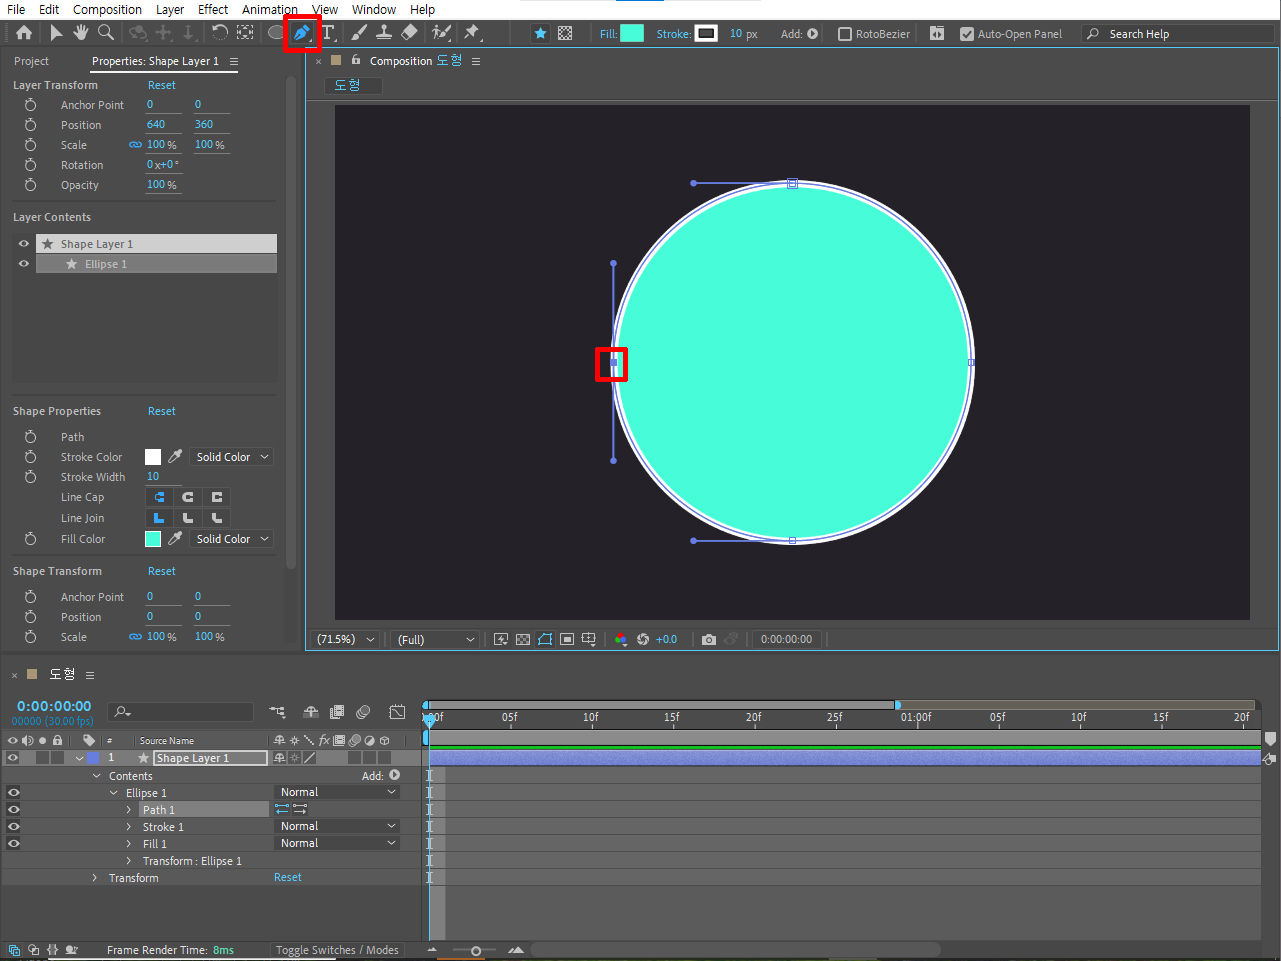Toggle visibility of Fill 1 in timeline
Screen dimensions: 1281x961
coord(13,844)
